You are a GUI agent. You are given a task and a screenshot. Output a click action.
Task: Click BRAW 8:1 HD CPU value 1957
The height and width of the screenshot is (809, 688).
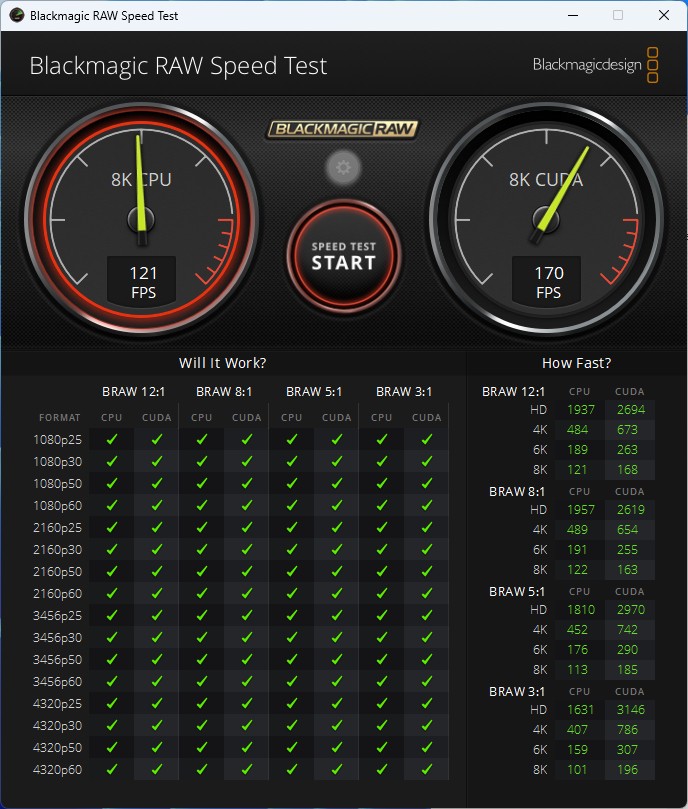point(581,510)
